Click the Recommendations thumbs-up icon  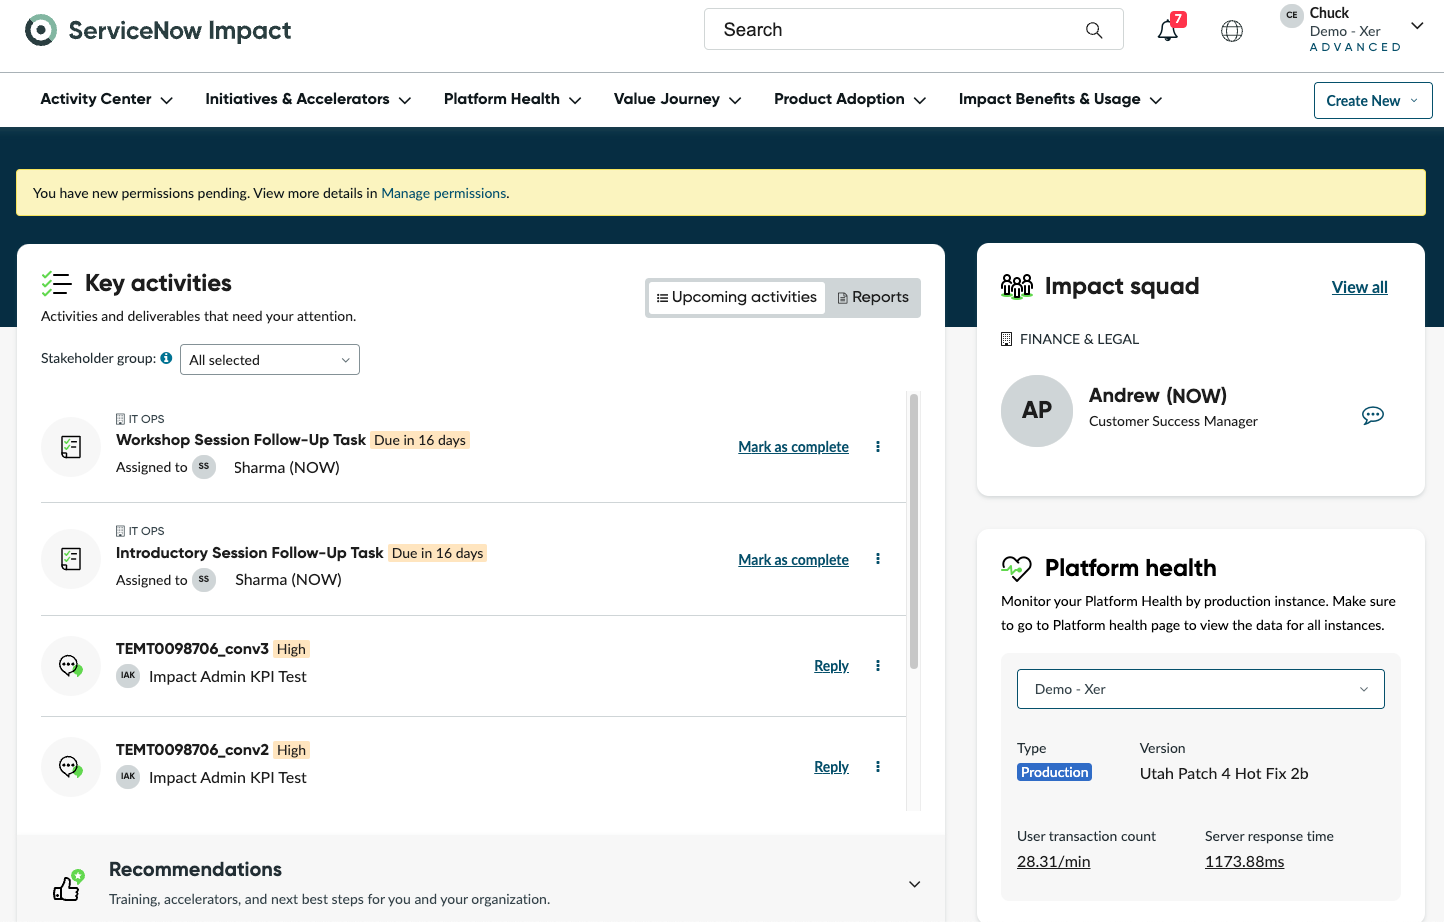(x=69, y=885)
